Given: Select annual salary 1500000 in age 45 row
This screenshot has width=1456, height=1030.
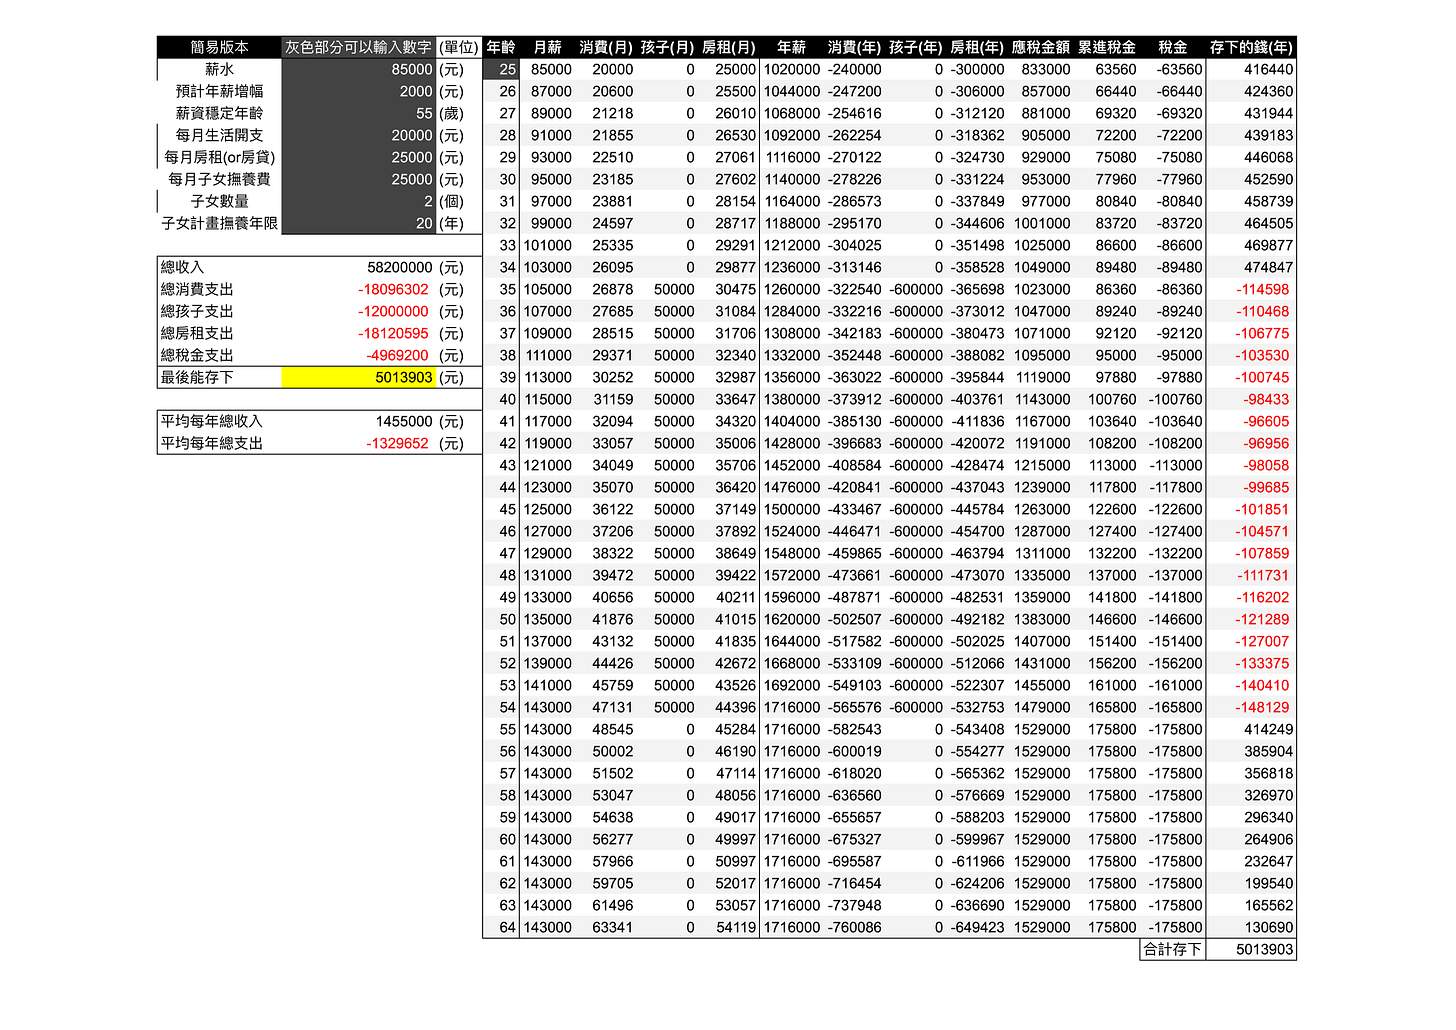Looking at the screenshot, I should [x=791, y=509].
